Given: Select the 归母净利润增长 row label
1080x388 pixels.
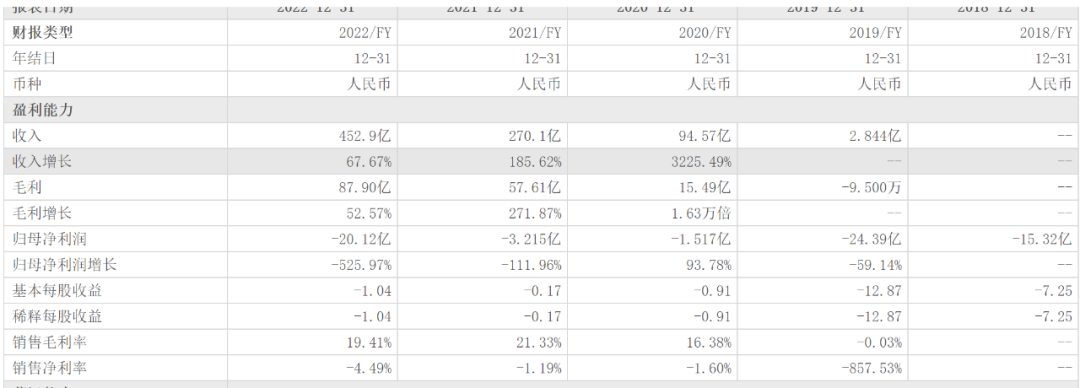Looking at the screenshot, I should (x=65, y=265).
